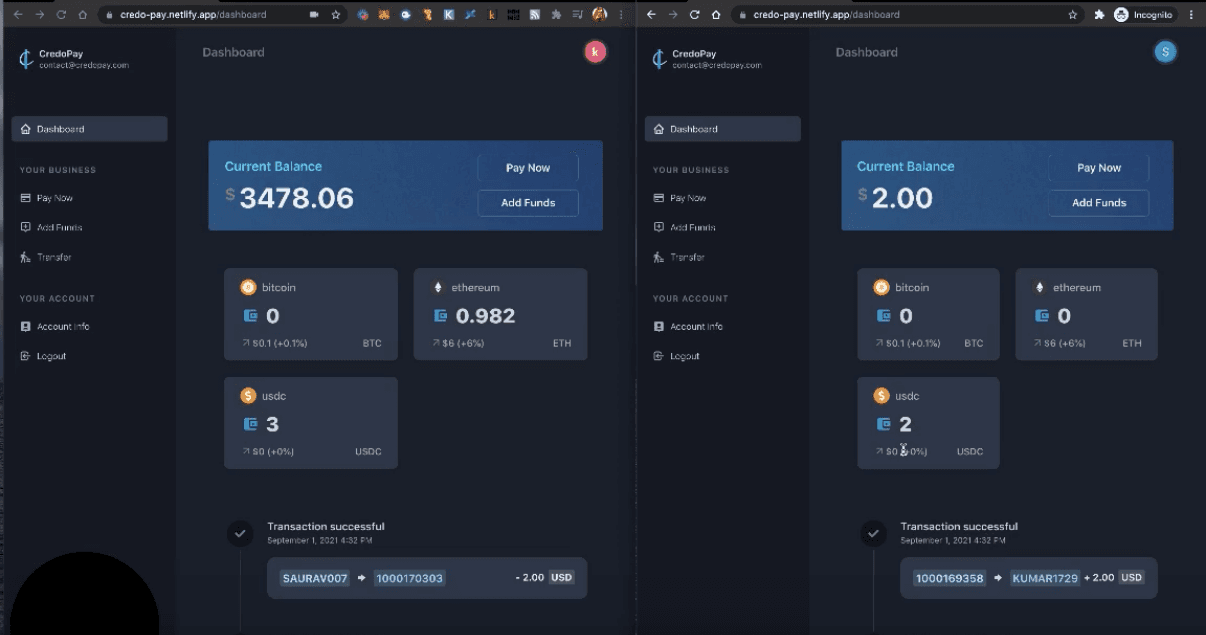Click the wallet icon beside 0.982 ethereum
Viewport: 1206px width, 635px height.
point(440,316)
